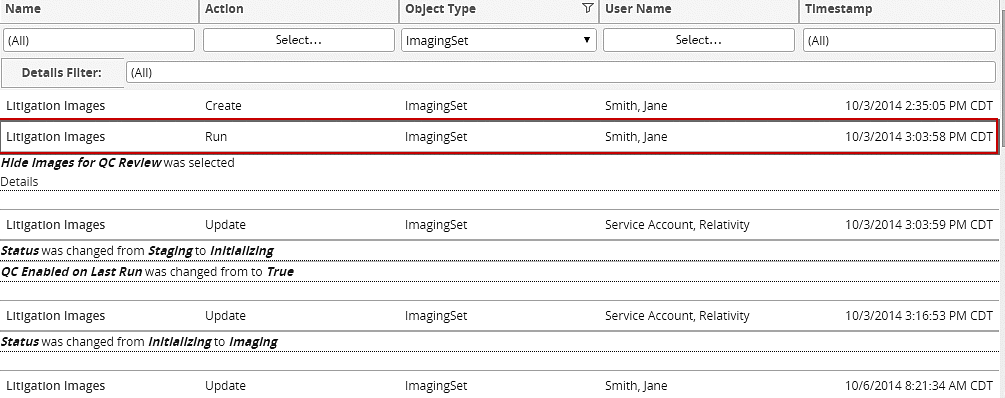Click Litigation Images in the Run row
1005x398 pixels.
(x=55, y=137)
